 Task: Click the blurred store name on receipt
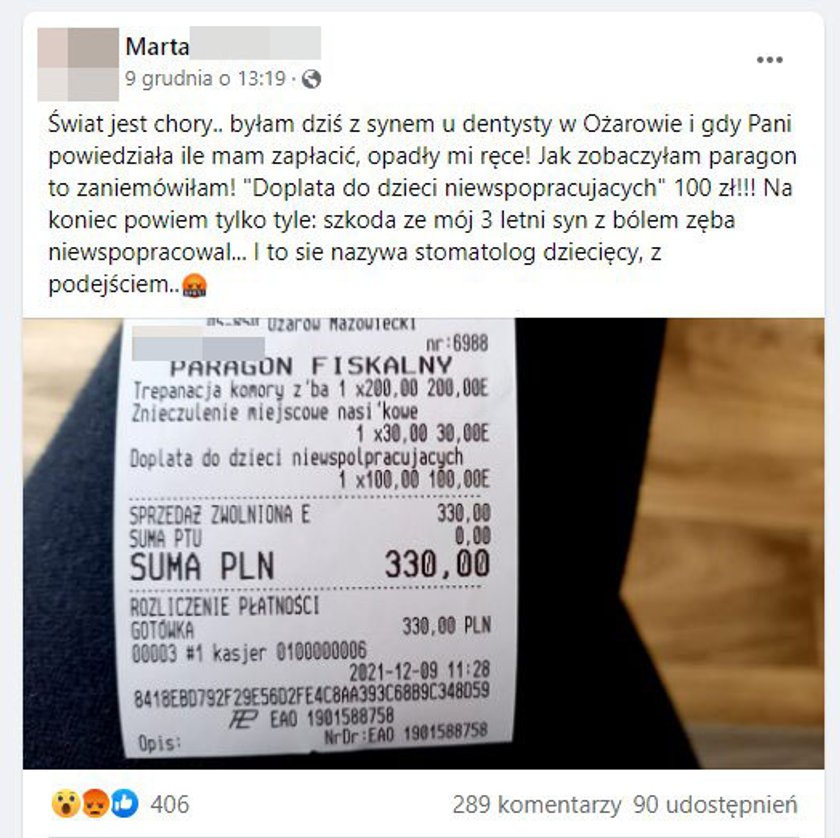click(x=198, y=344)
